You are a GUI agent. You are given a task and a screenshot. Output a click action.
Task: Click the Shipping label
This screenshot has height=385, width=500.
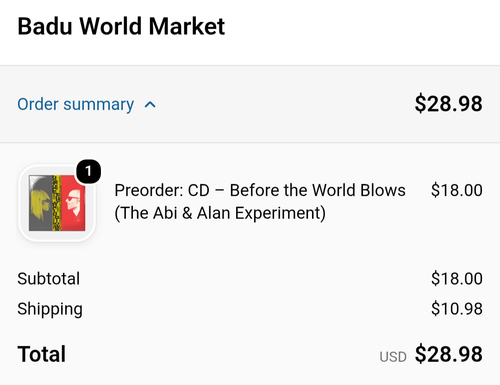(50, 309)
